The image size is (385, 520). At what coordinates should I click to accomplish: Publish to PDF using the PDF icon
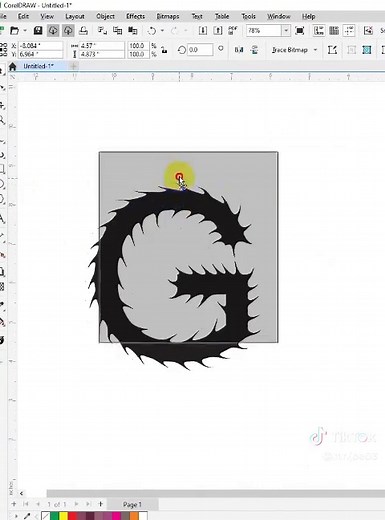coord(233,31)
